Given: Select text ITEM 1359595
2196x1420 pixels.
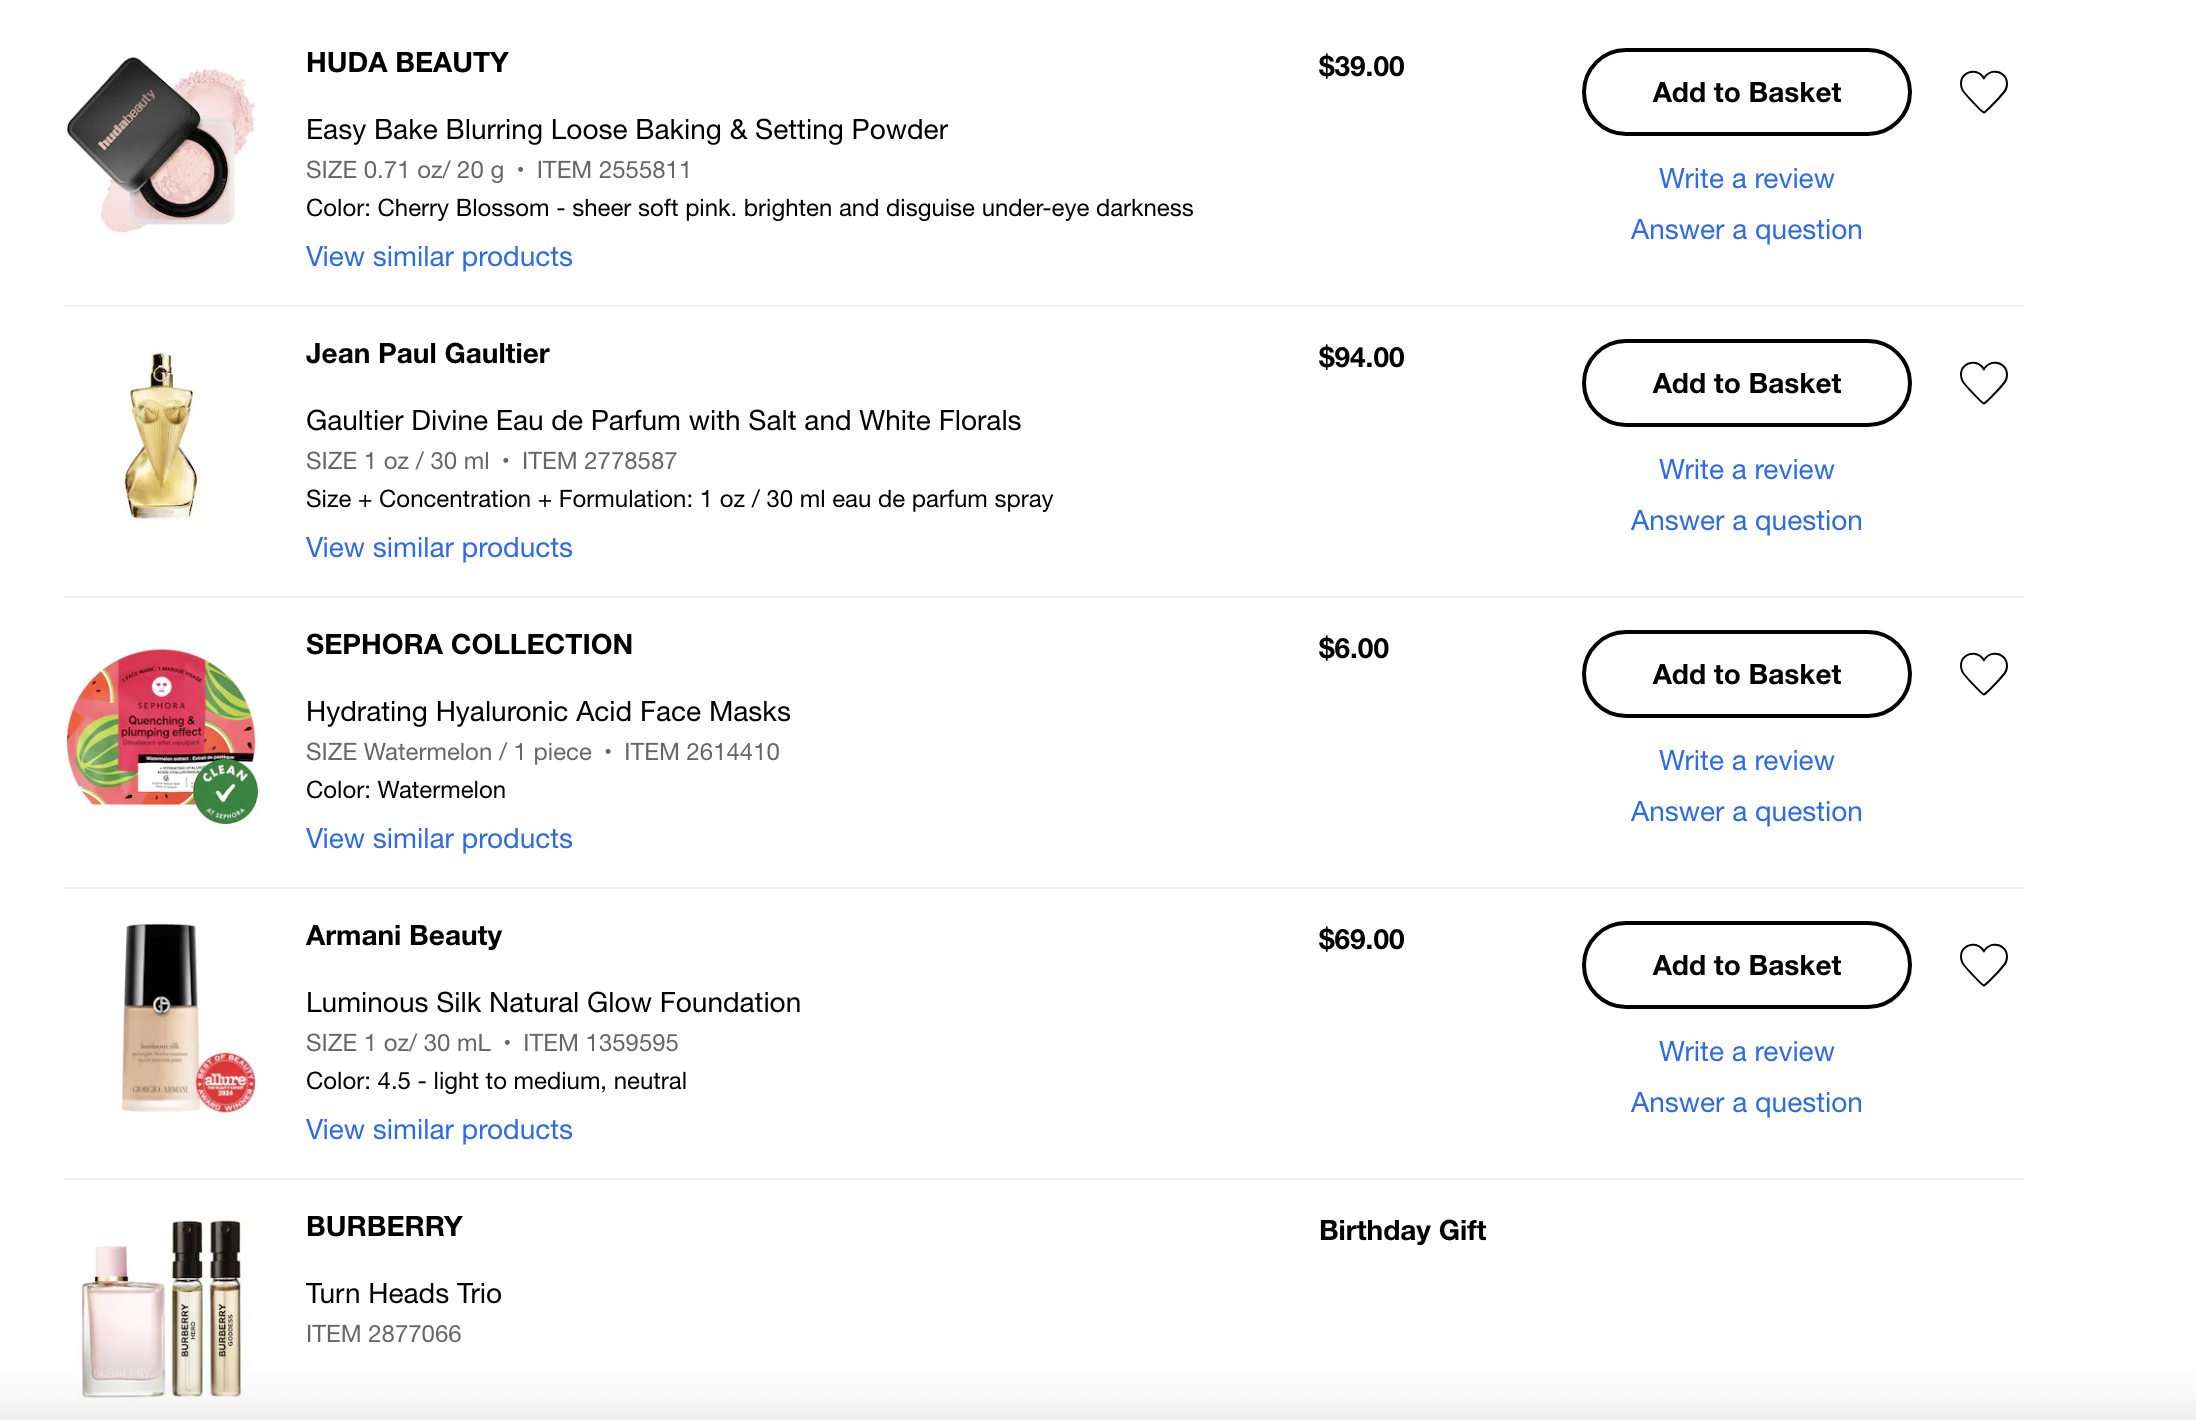Looking at the screenshot, I should (x=600, y=1044).
